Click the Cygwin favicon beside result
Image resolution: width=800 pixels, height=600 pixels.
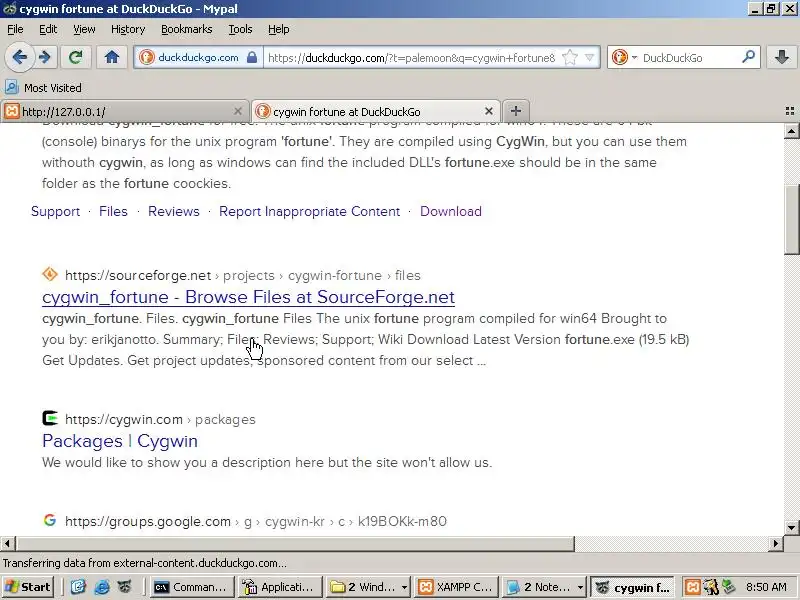pyautogui.click(x=50, y=418)
